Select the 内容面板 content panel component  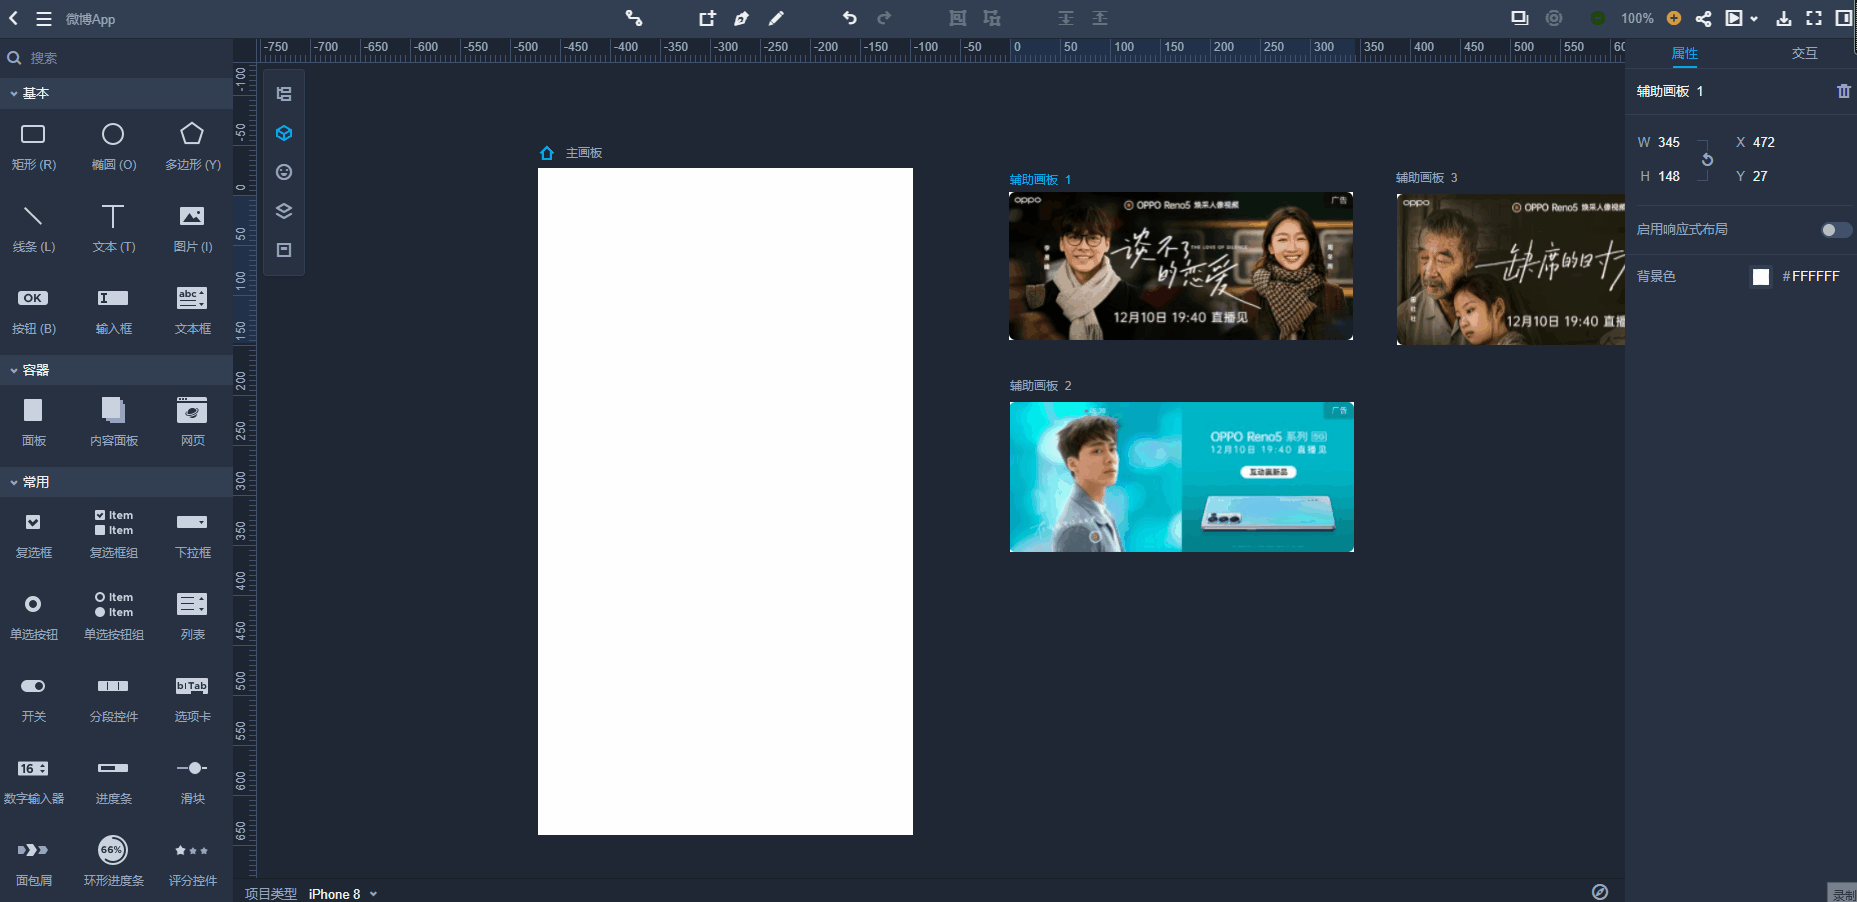(113, 422)
